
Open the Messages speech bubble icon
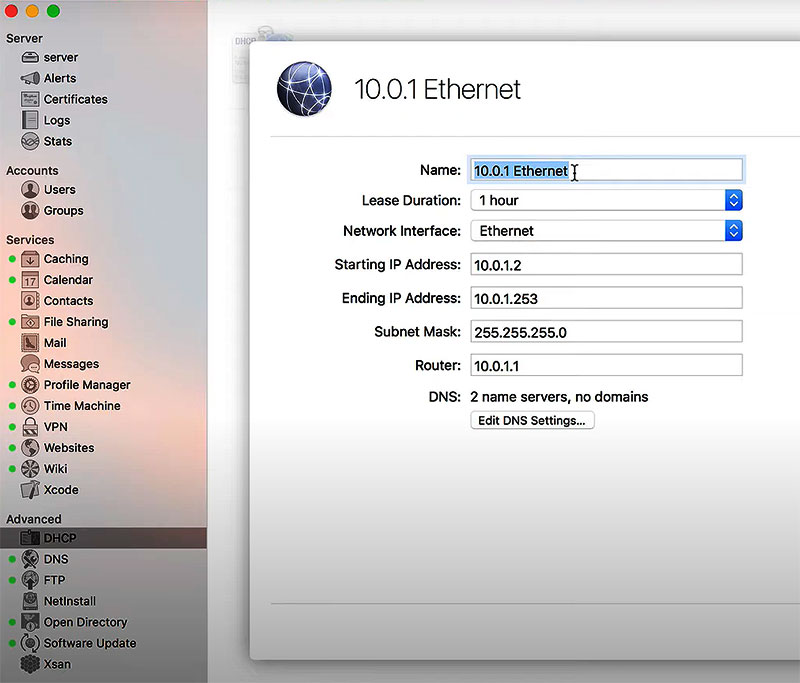pos(30,364)
